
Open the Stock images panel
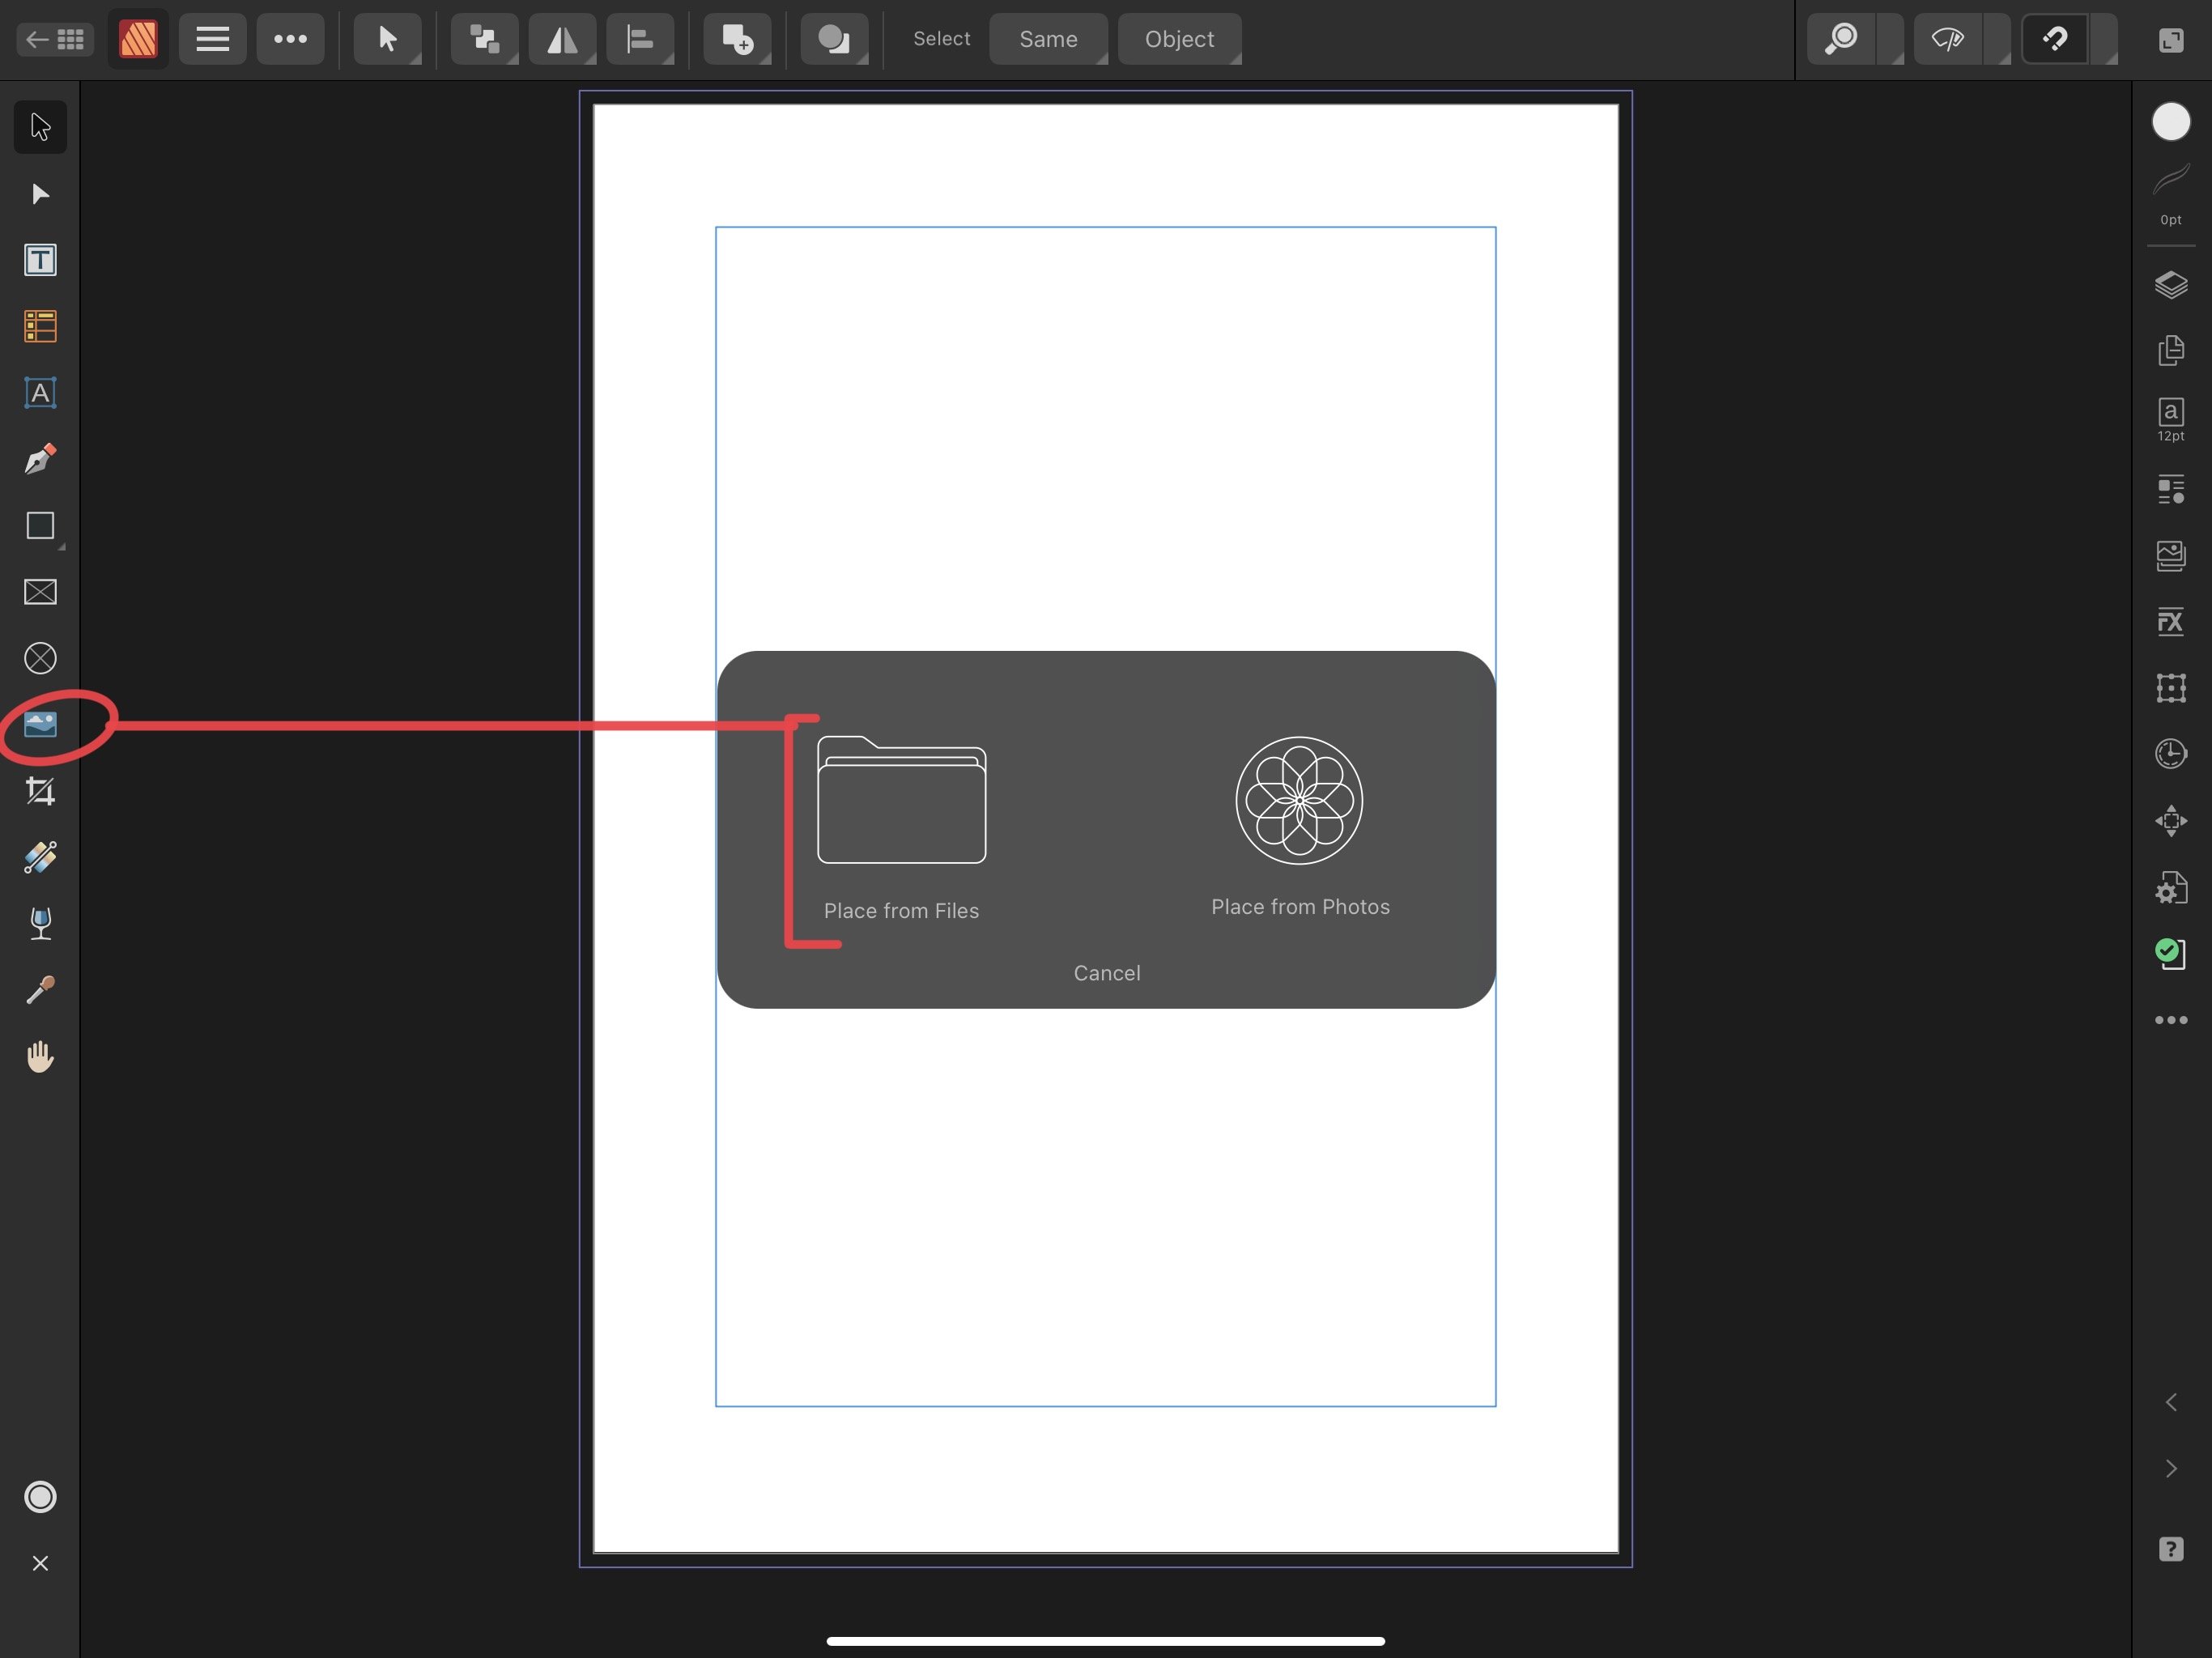(2171, 555)
